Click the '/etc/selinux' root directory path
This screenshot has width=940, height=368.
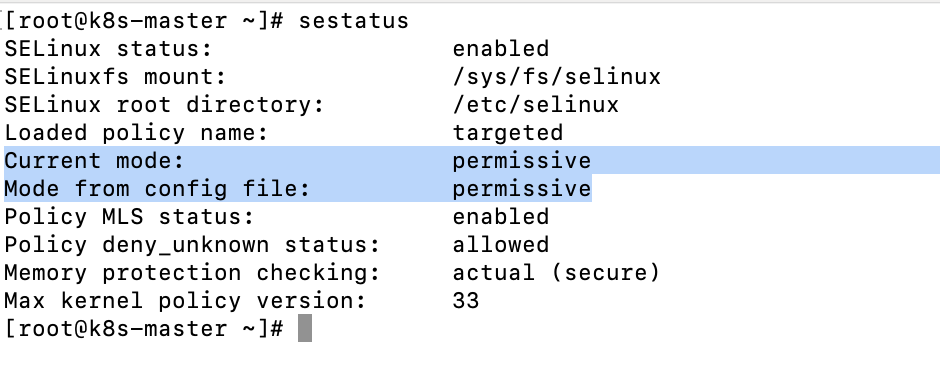click(x=535, y=105)
